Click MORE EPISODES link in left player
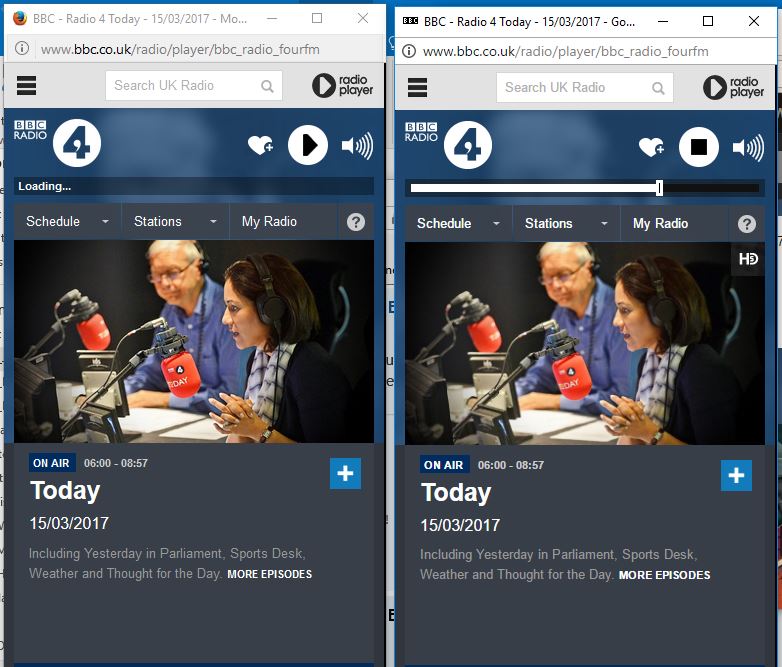The height and width of the screenshot is (667, 782). click(270, 574)
